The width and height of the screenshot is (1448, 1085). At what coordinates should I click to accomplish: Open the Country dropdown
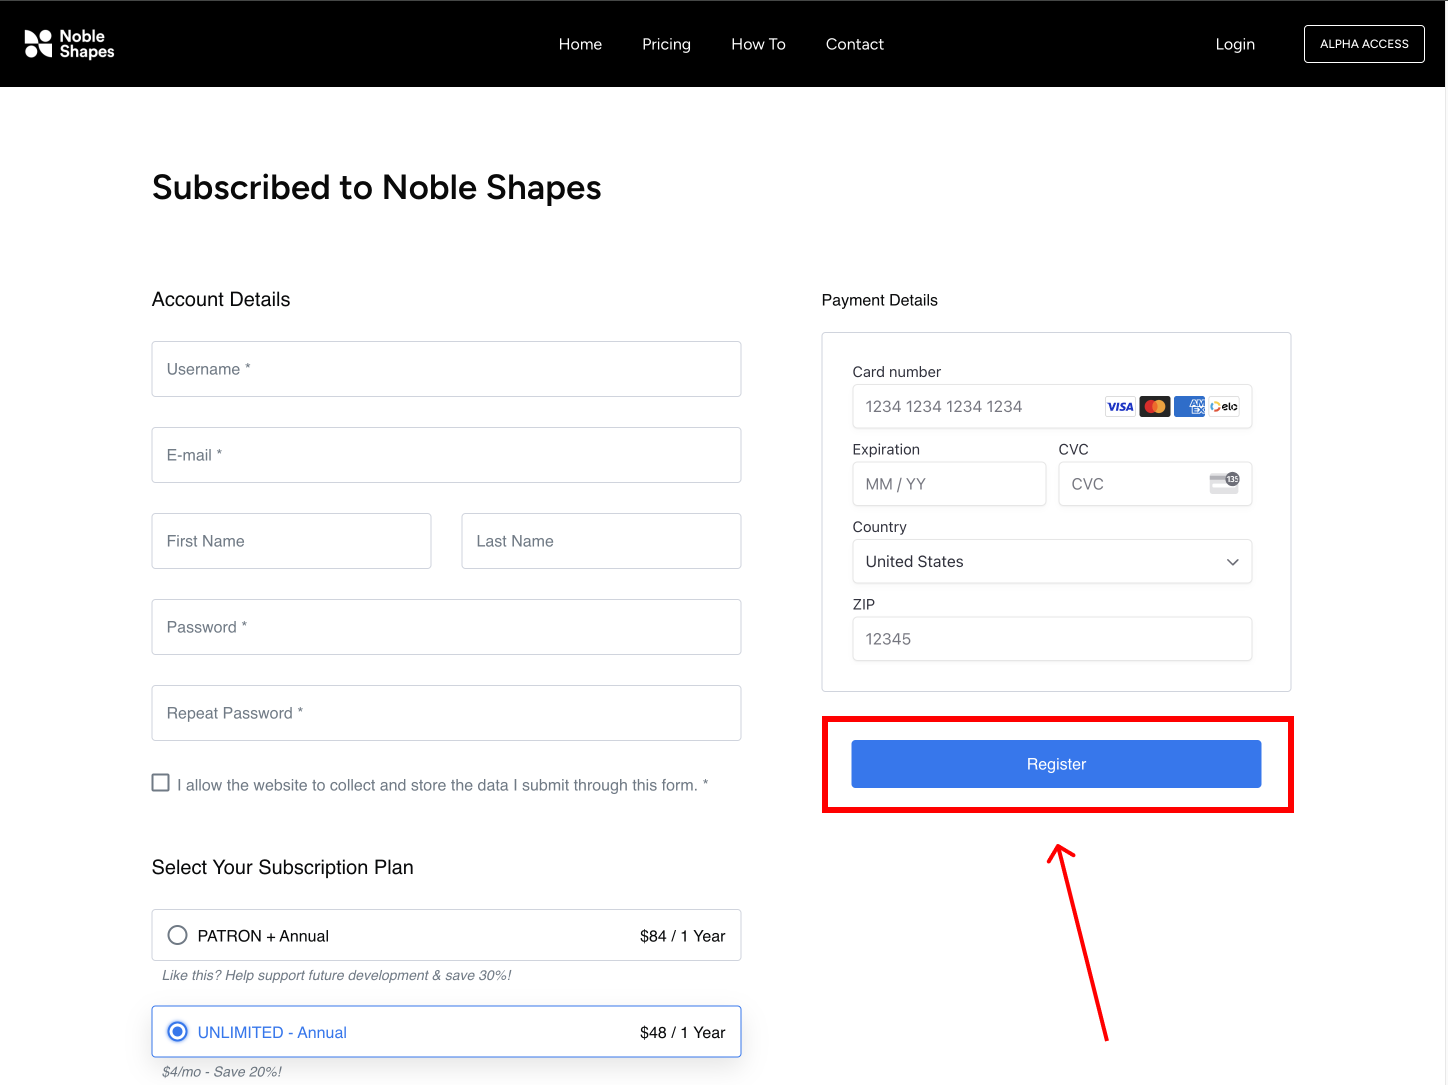tap(1051, 561)
